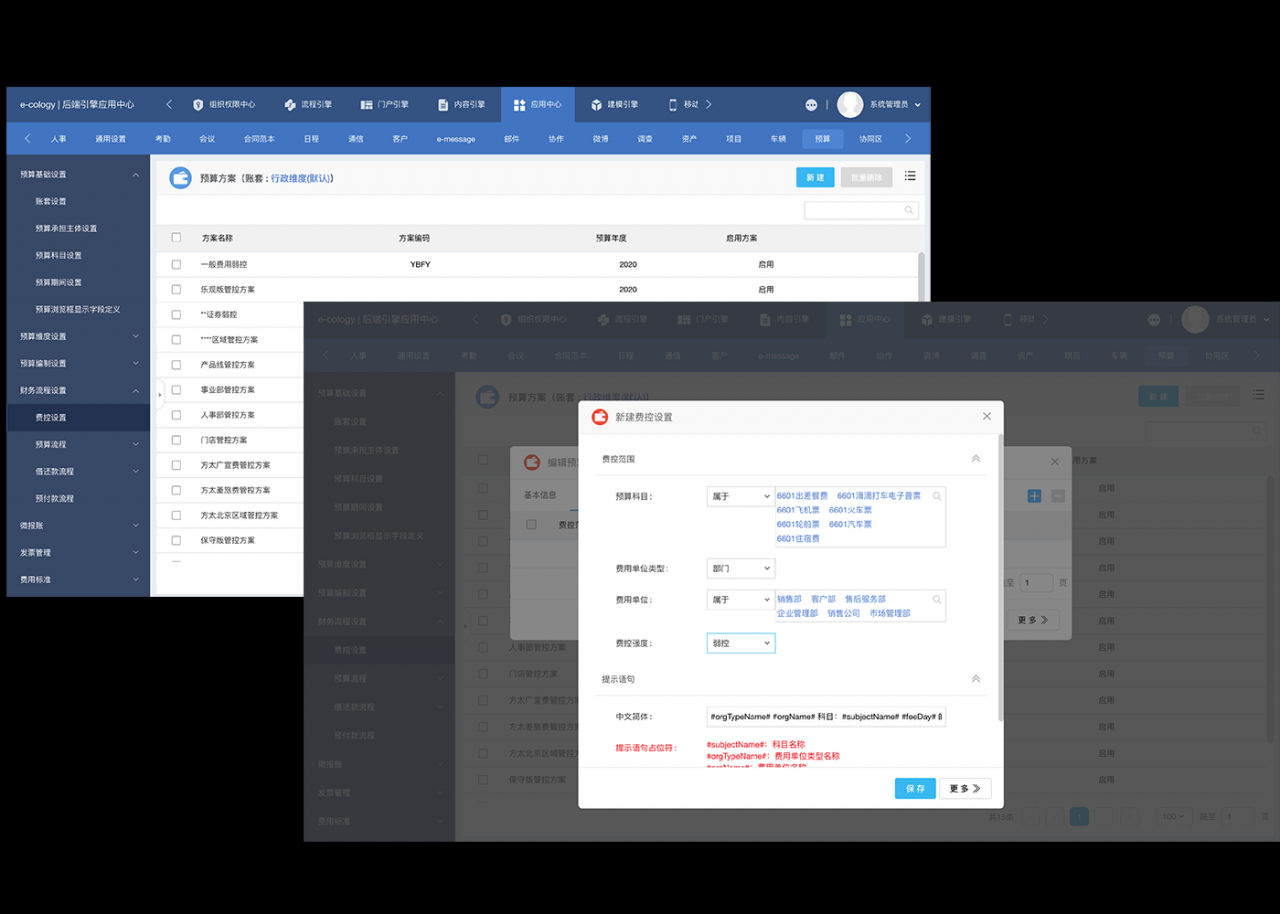Tick checkbox for 门店管控方案
This screenshot has height=914, width=1280.
tap(176, 440)
